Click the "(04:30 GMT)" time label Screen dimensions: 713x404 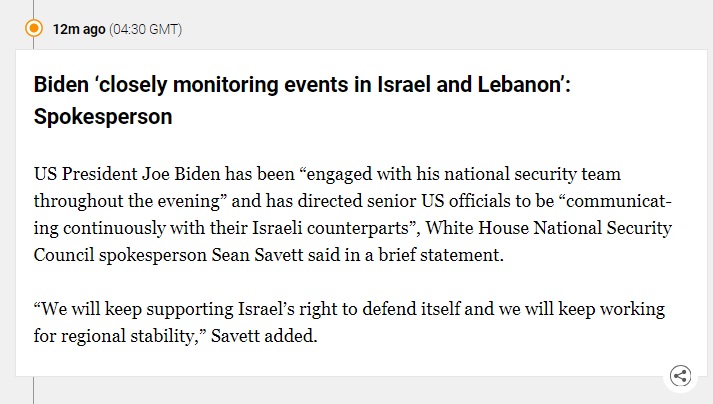tap(145, 30)
